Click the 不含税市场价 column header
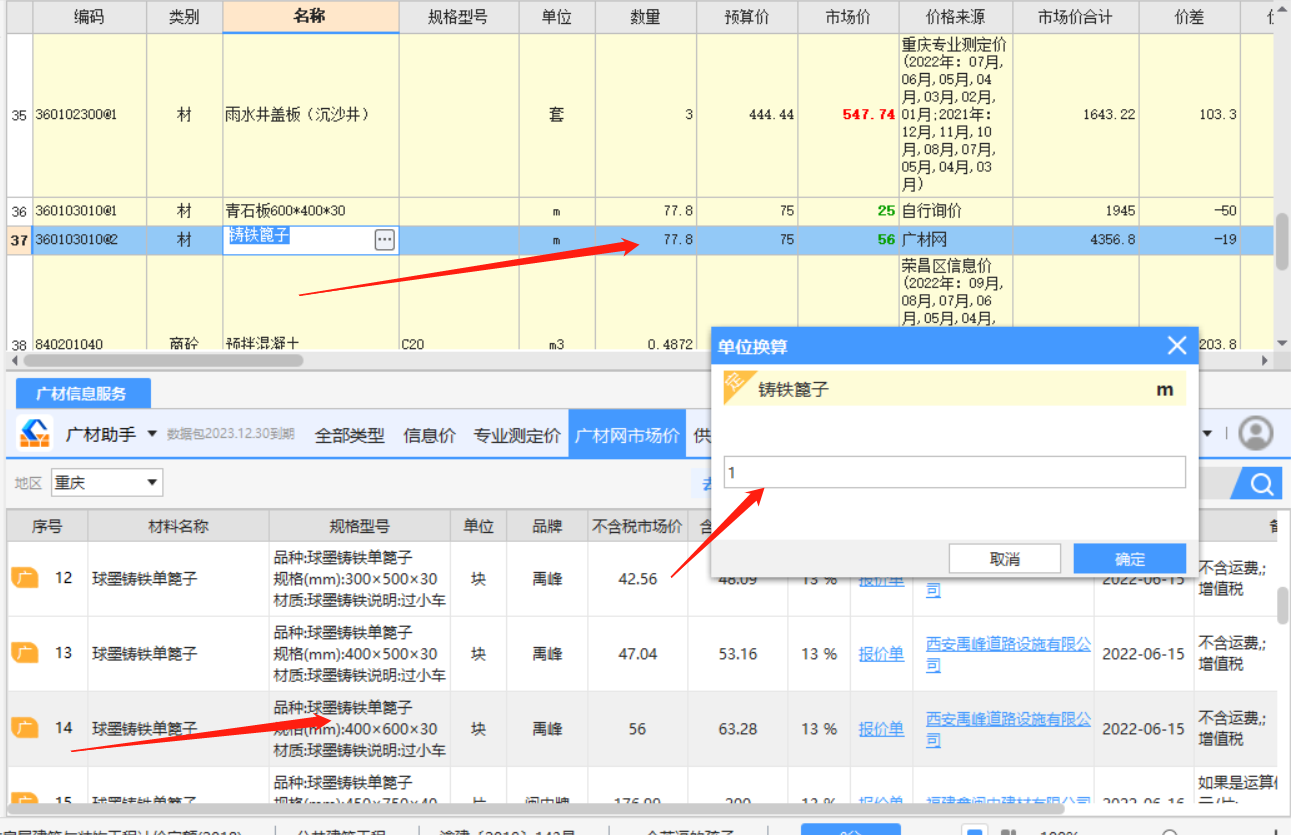The width and height of the screenshot is (1291, 835). pos(637,526)
